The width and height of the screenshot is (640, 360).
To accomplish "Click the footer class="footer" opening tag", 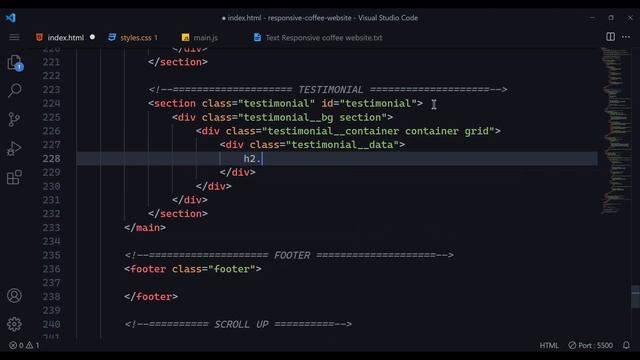I will coord(193,269).
